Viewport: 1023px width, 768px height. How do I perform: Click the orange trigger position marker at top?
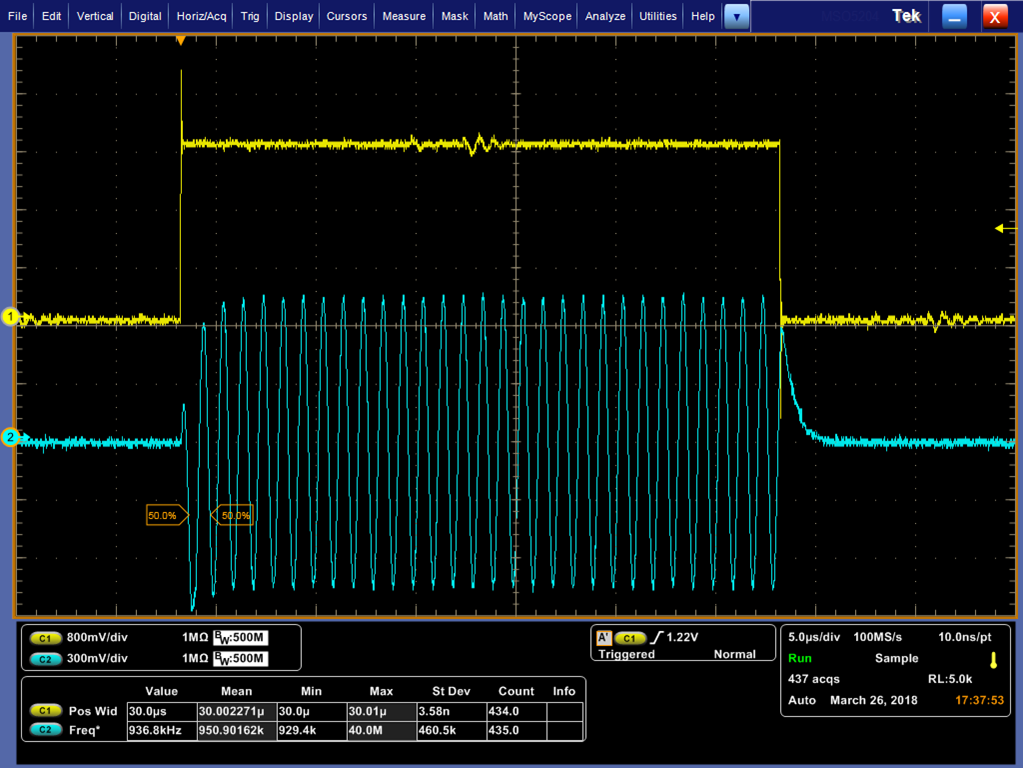coord(181,40)
